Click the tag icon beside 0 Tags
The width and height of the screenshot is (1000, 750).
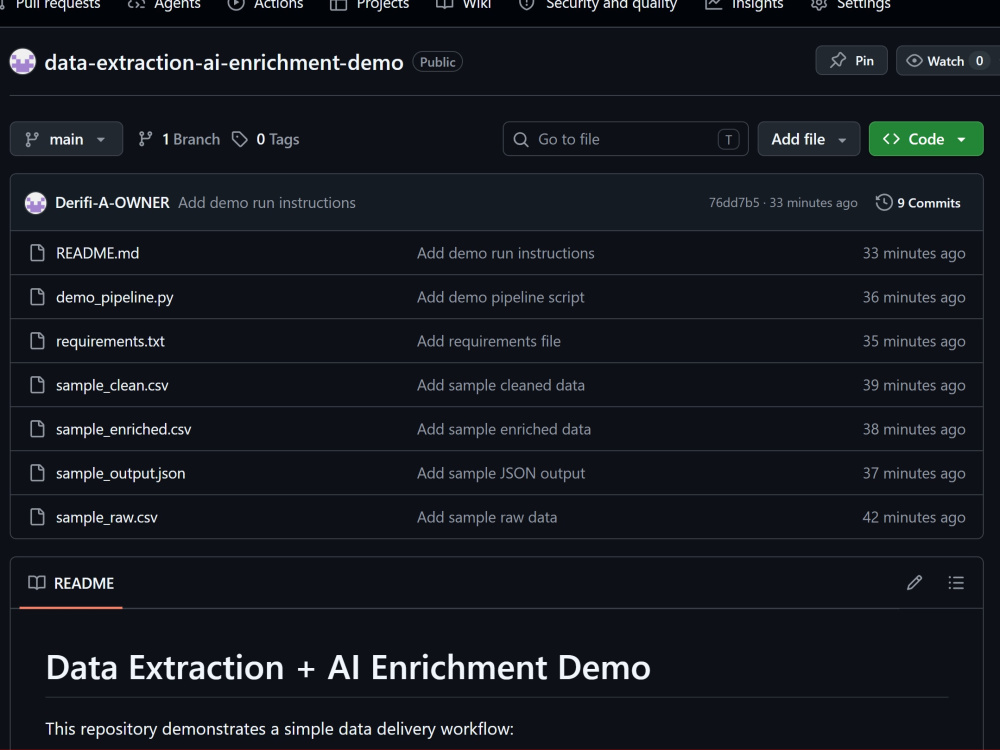240,139
